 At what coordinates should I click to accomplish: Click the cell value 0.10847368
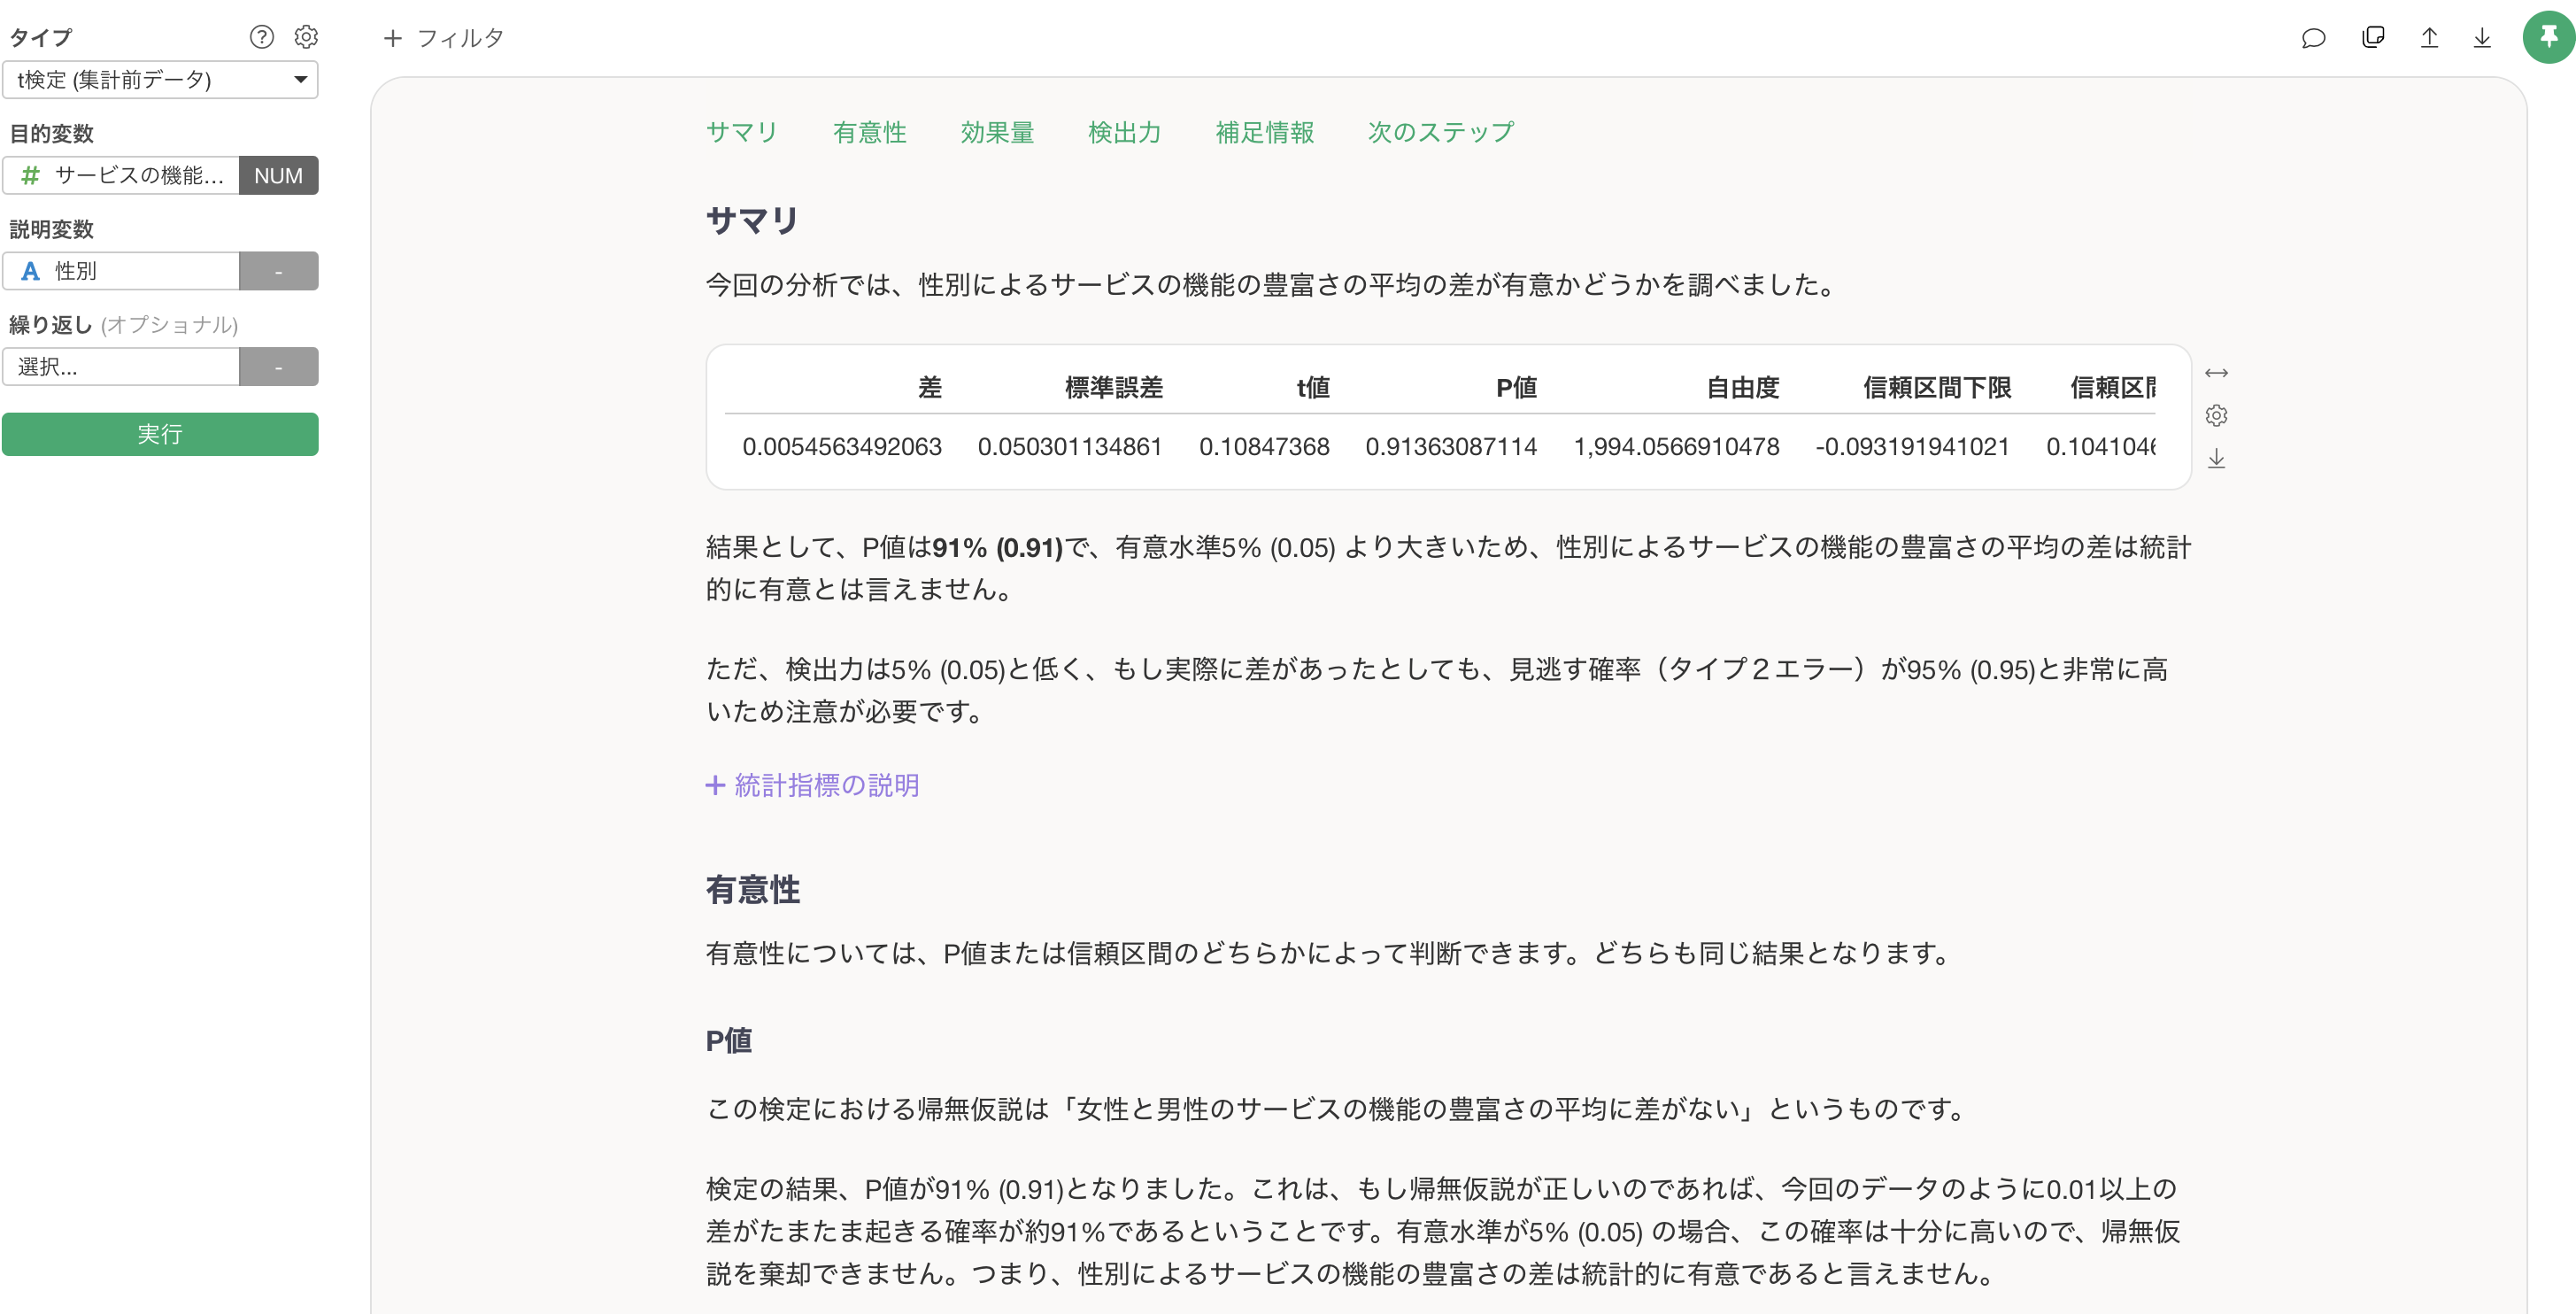[x=1264, y=446]
